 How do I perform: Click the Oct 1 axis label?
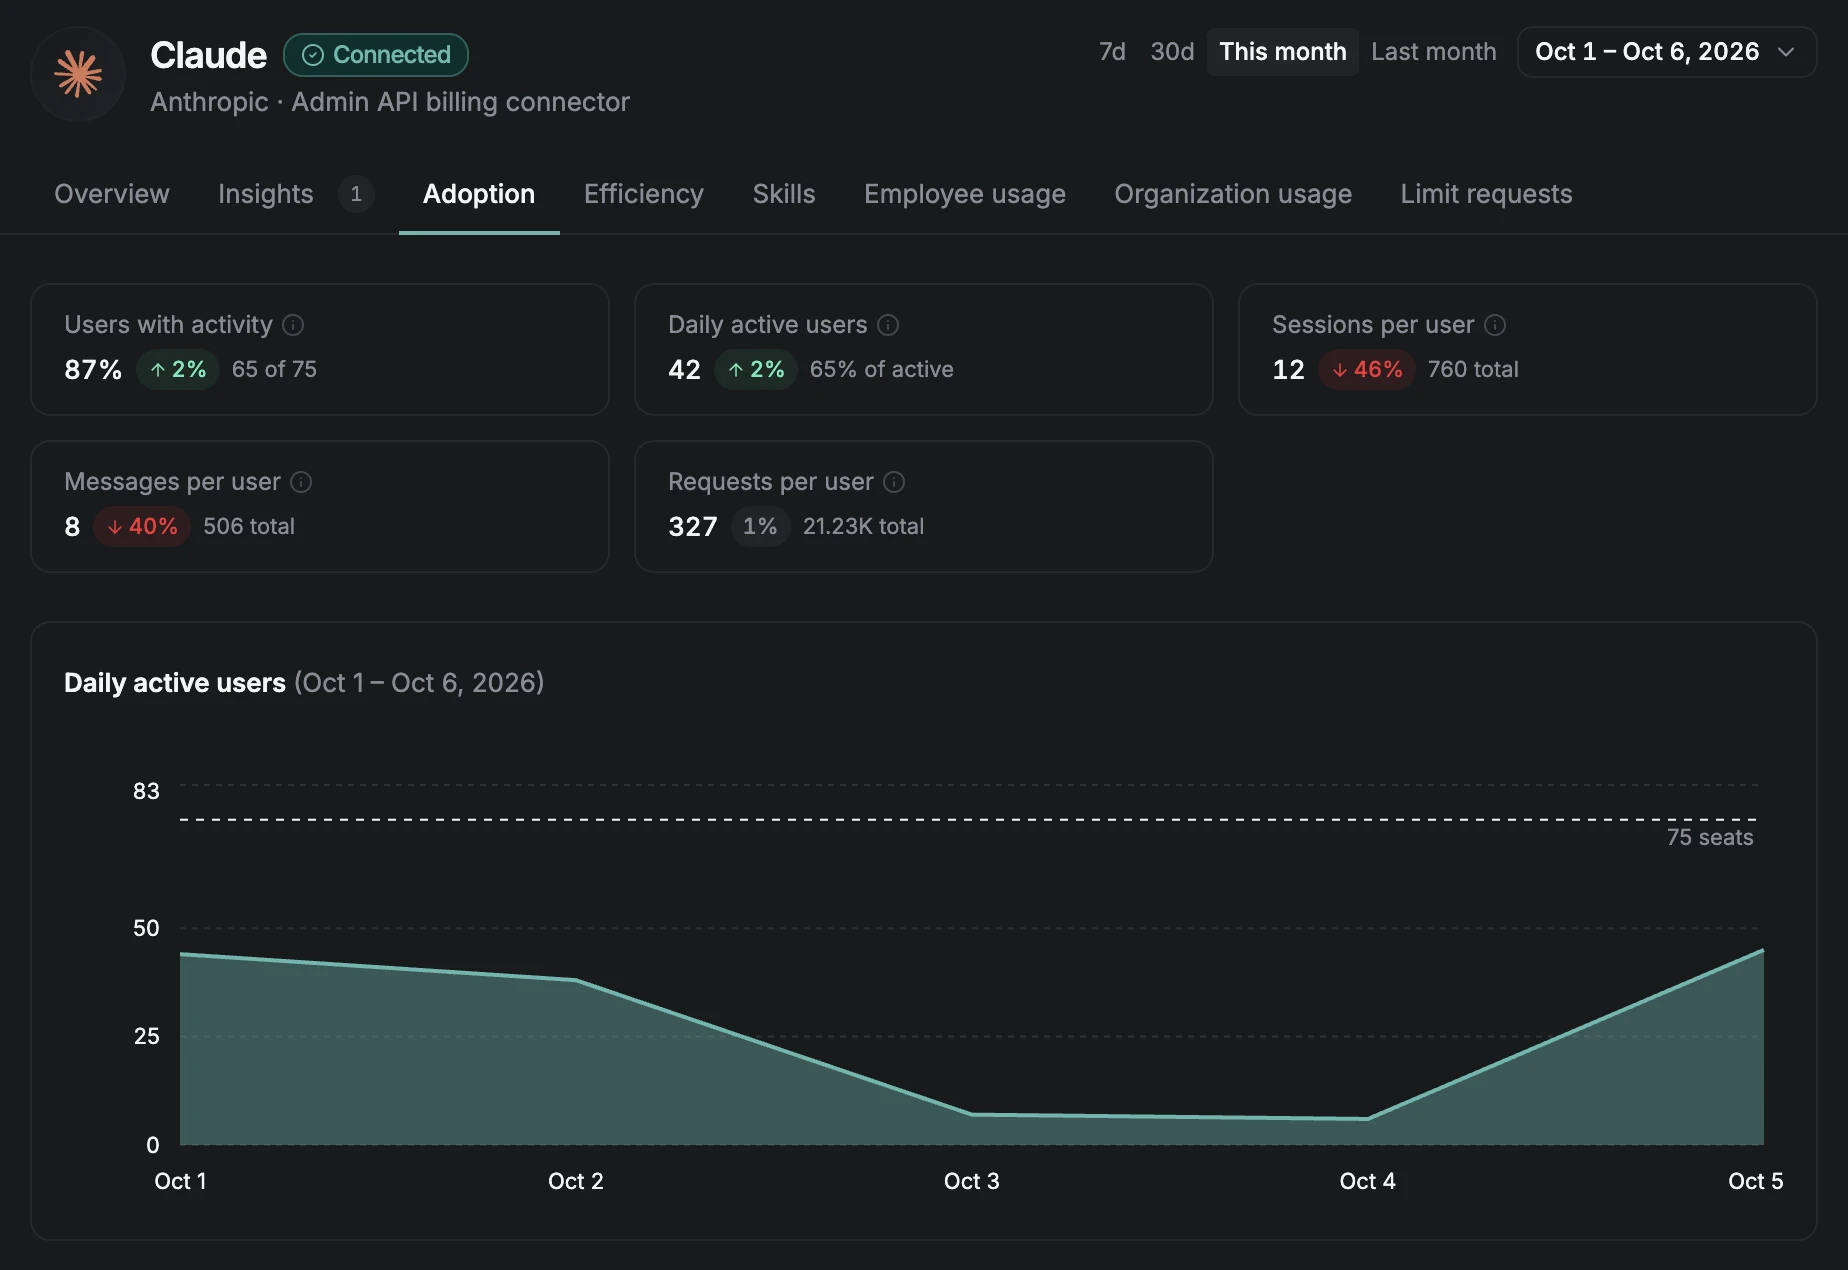tap(180, 1182)
